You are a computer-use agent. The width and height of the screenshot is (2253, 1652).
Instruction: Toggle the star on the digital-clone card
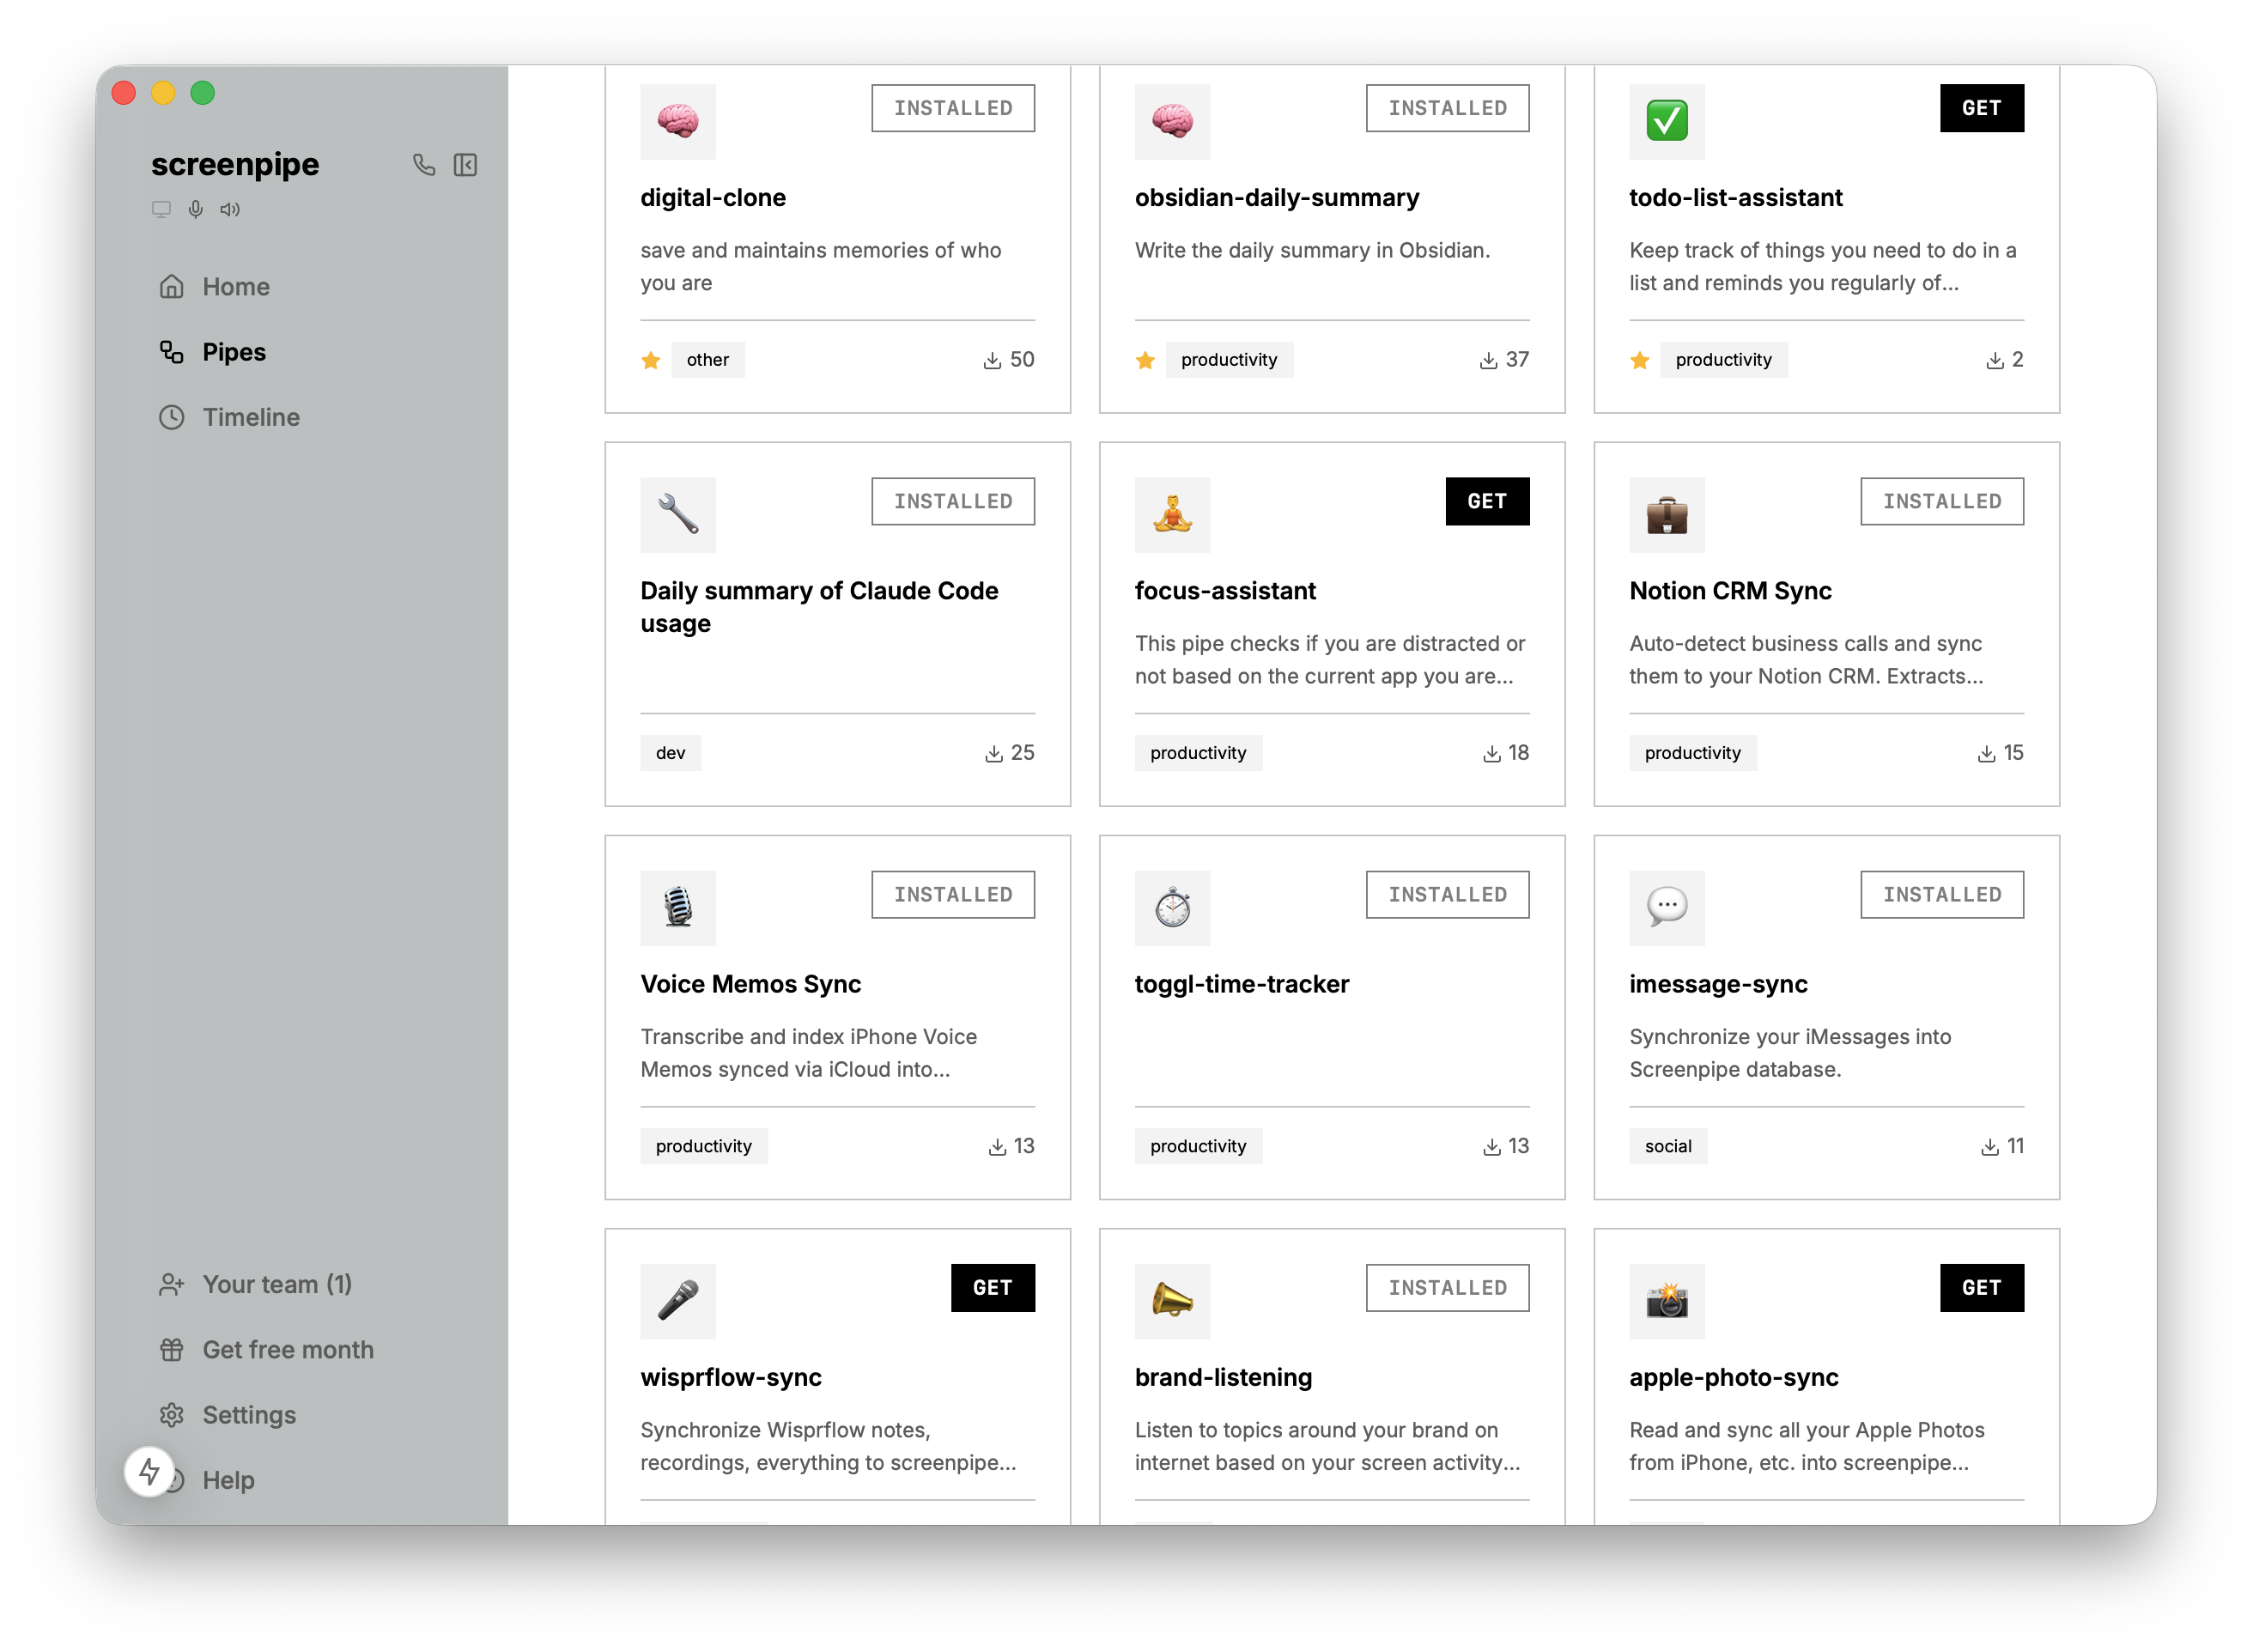(x=651, y=360)
